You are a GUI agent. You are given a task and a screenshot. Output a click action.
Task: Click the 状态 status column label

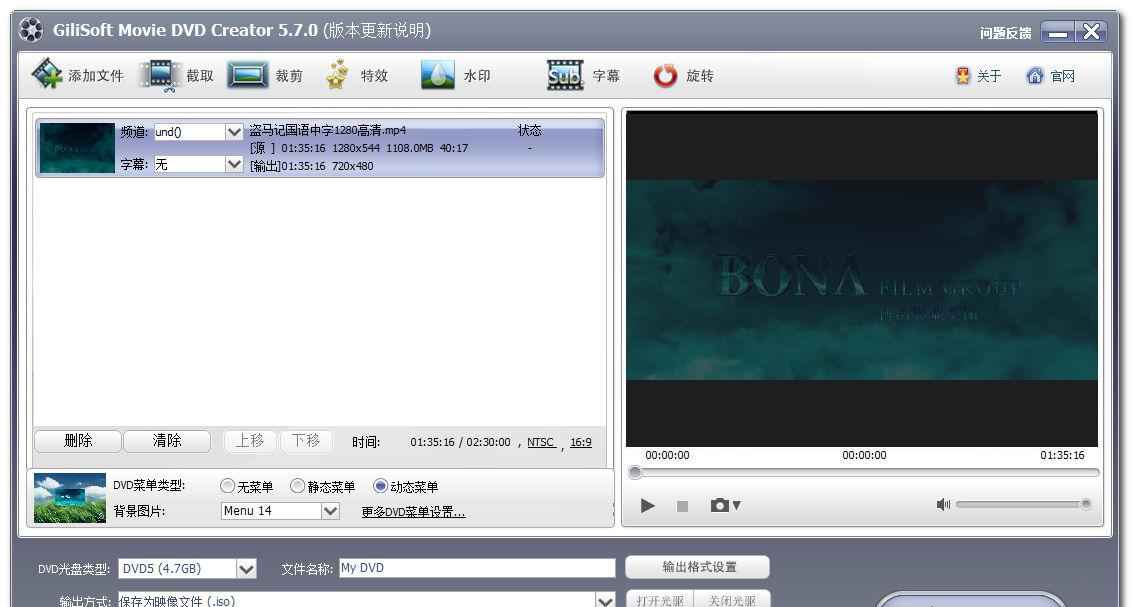(x=529, y=130)
